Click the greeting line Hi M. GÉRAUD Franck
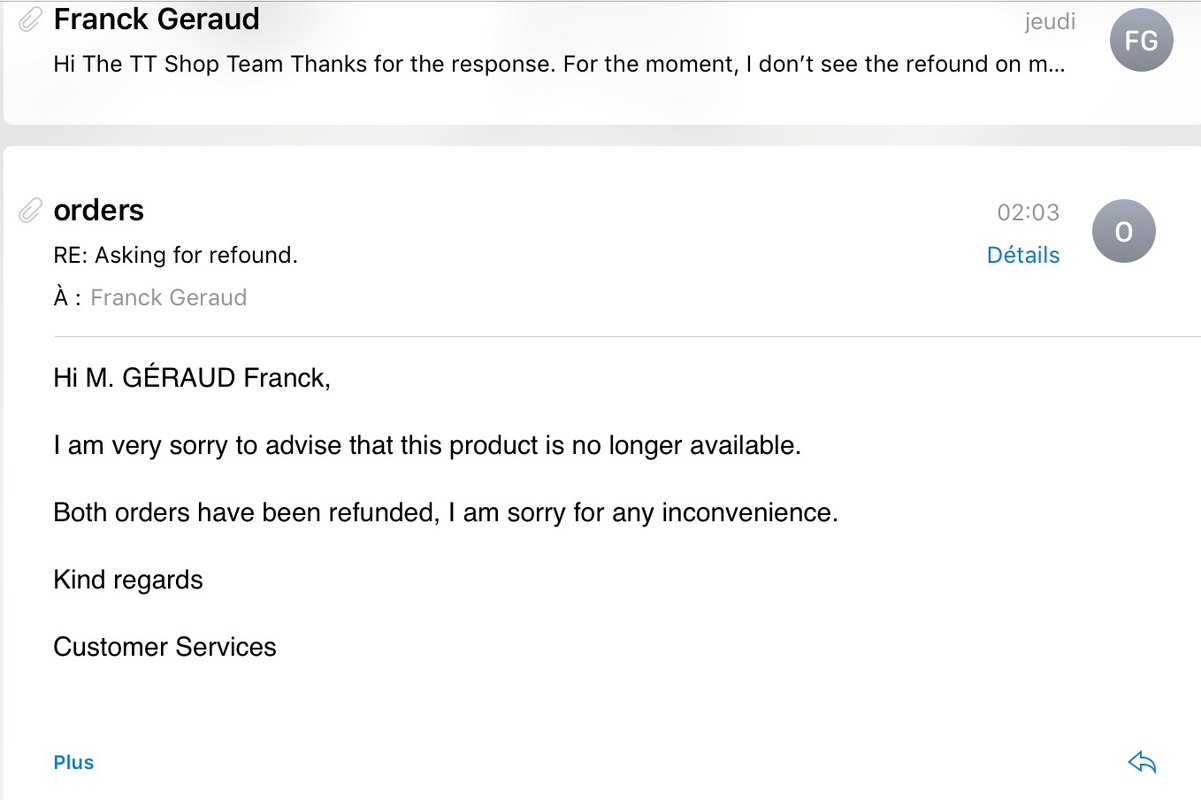Screen dimensions: 1201x800 pos(191,378)
